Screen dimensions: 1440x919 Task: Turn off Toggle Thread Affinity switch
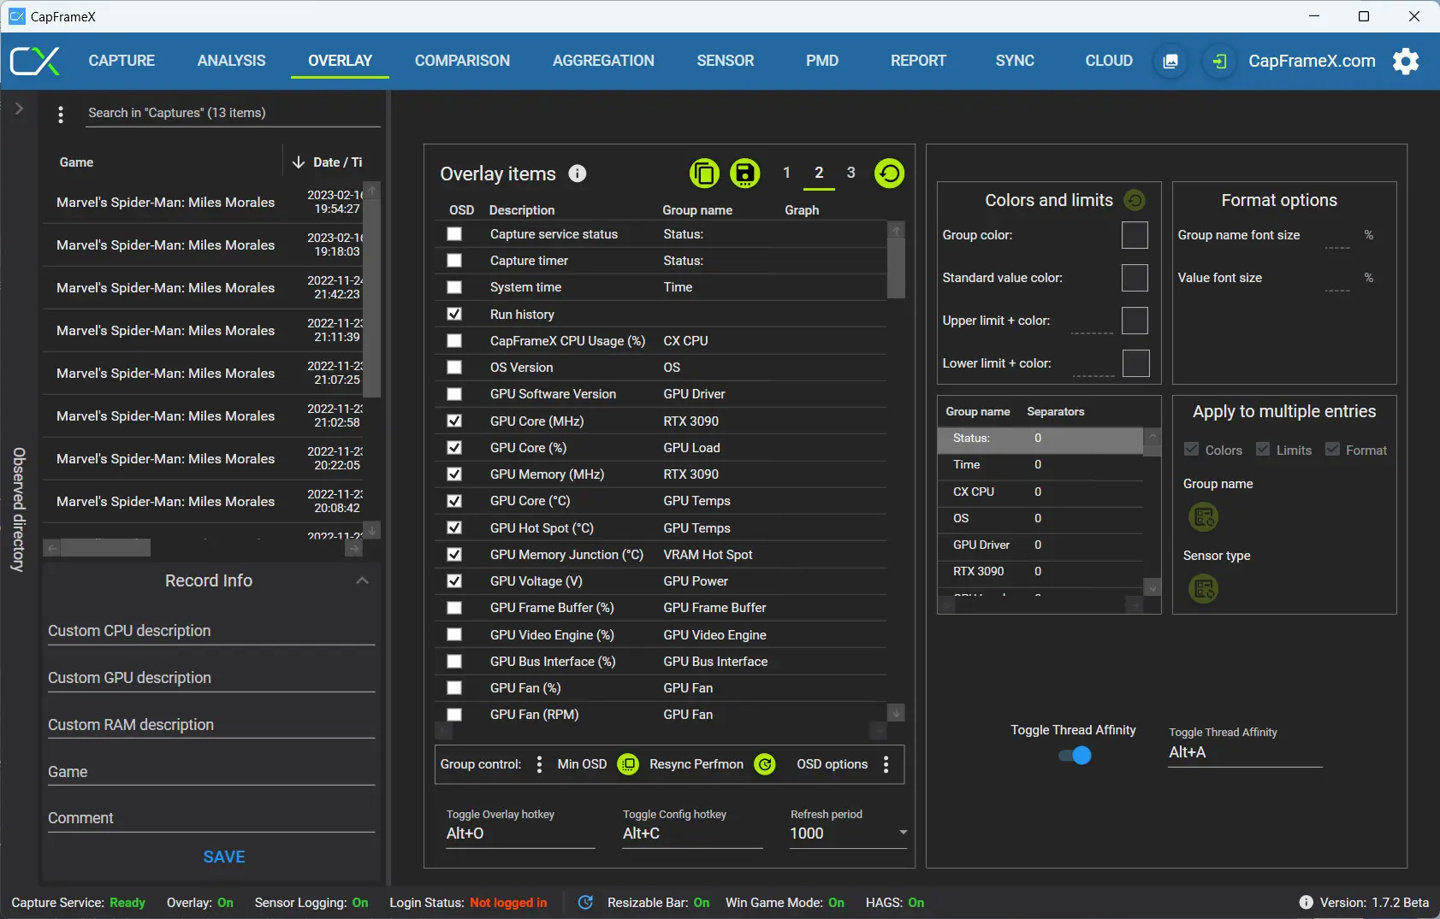[1075, 756]
